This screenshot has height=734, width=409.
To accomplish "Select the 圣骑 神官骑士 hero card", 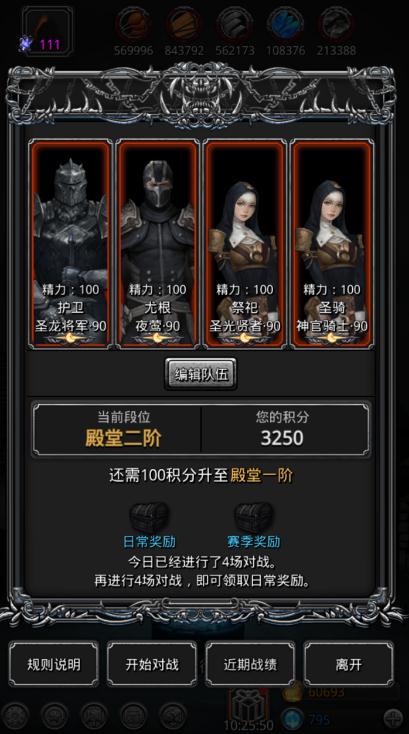I will click(332, 244).
